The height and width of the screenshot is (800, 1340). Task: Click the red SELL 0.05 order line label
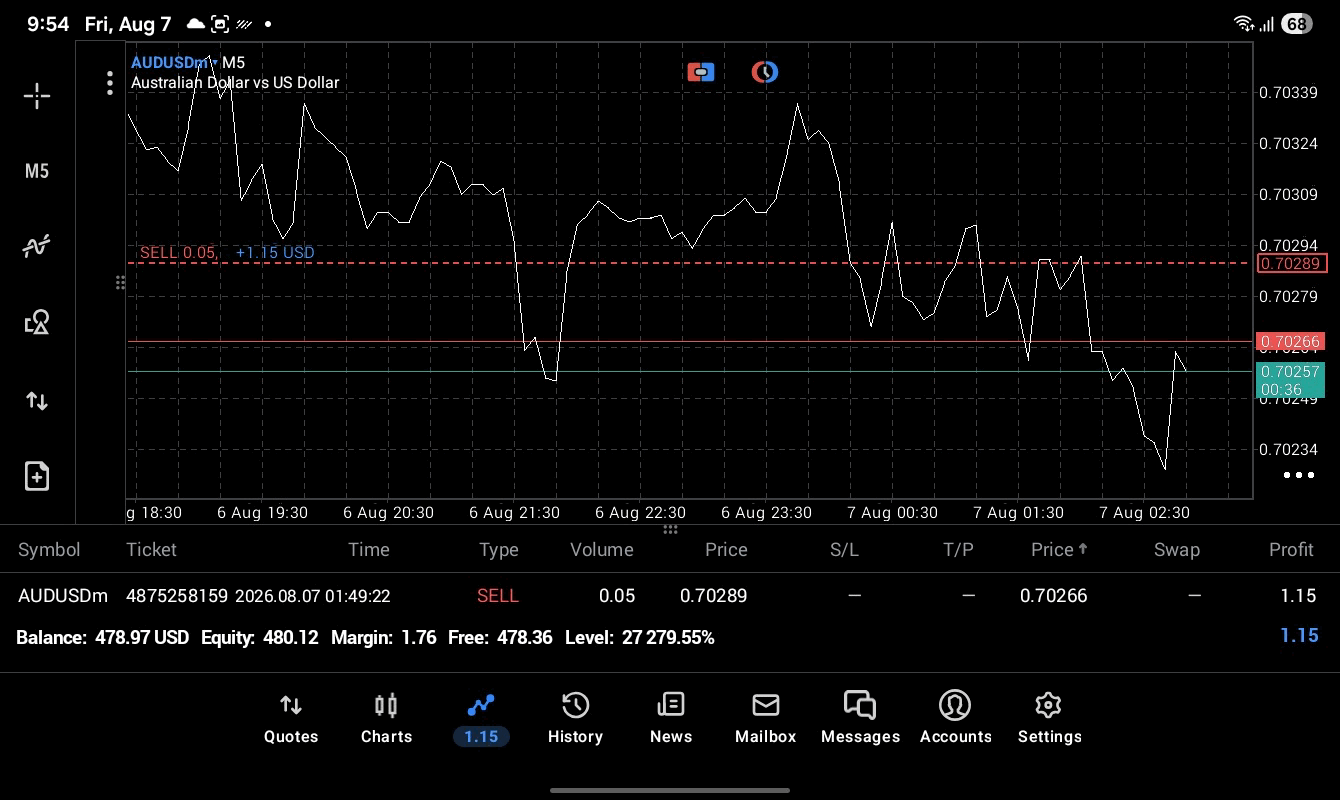(x=179, y=252)
